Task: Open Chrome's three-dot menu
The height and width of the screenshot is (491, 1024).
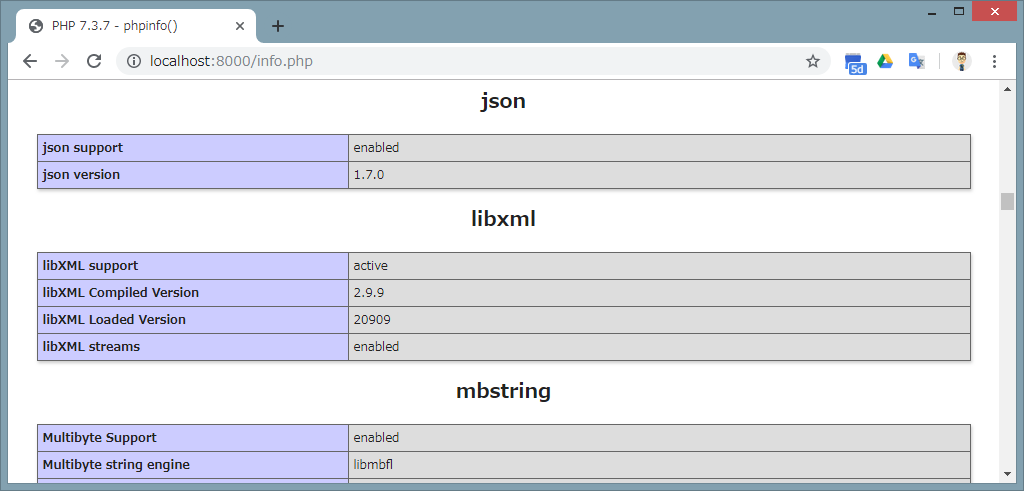Action: [x=994, y=61]
